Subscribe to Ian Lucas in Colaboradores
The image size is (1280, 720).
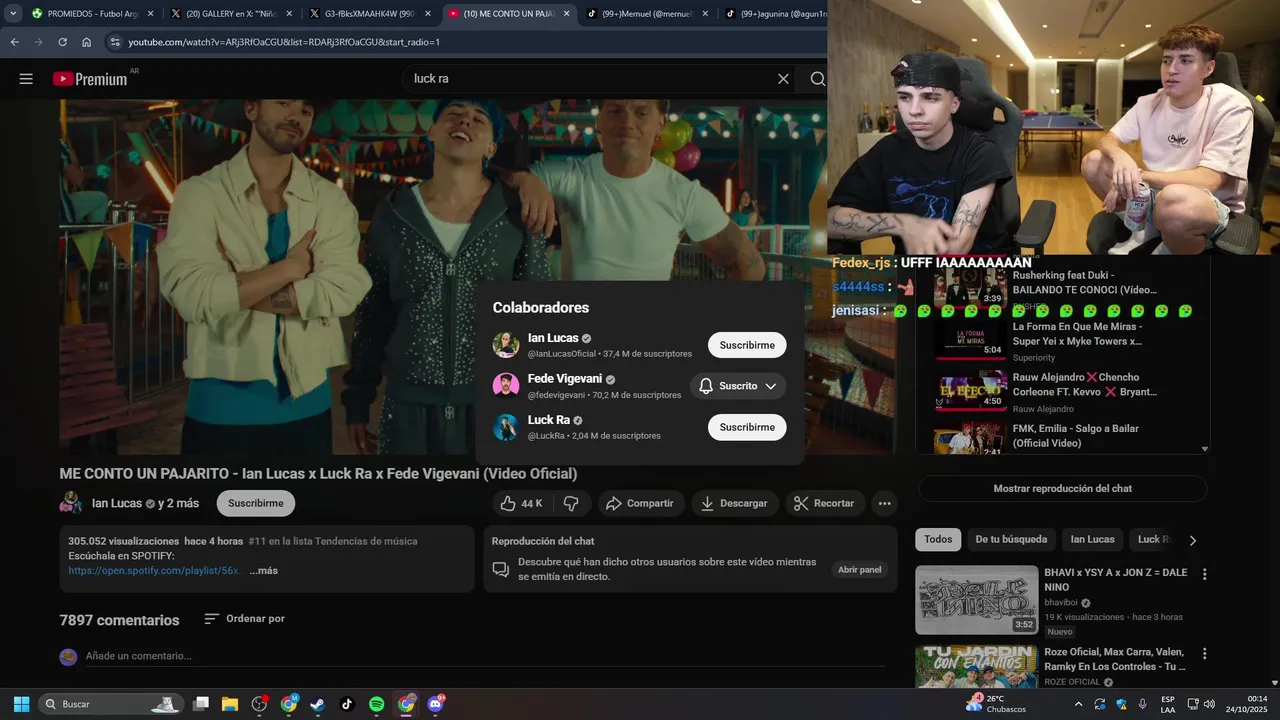[747, 345]
